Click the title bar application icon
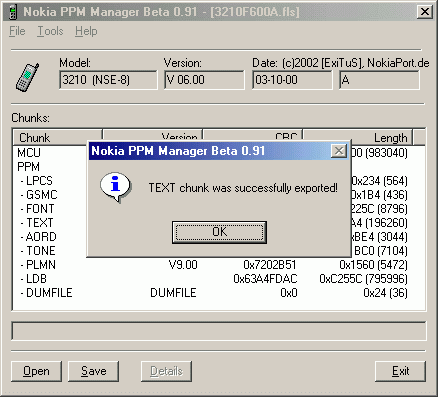The image size is (438, 397). point(13,12)
